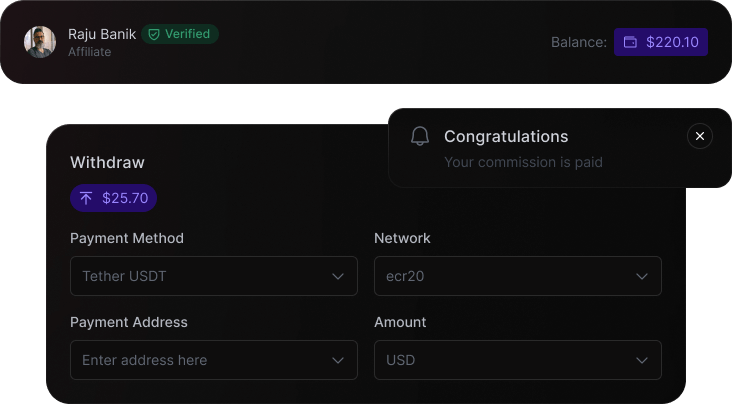The image size is (732, 404).
Task: Click the $25.70 withdraw amount badge
Action: click(x=113, y=198)
